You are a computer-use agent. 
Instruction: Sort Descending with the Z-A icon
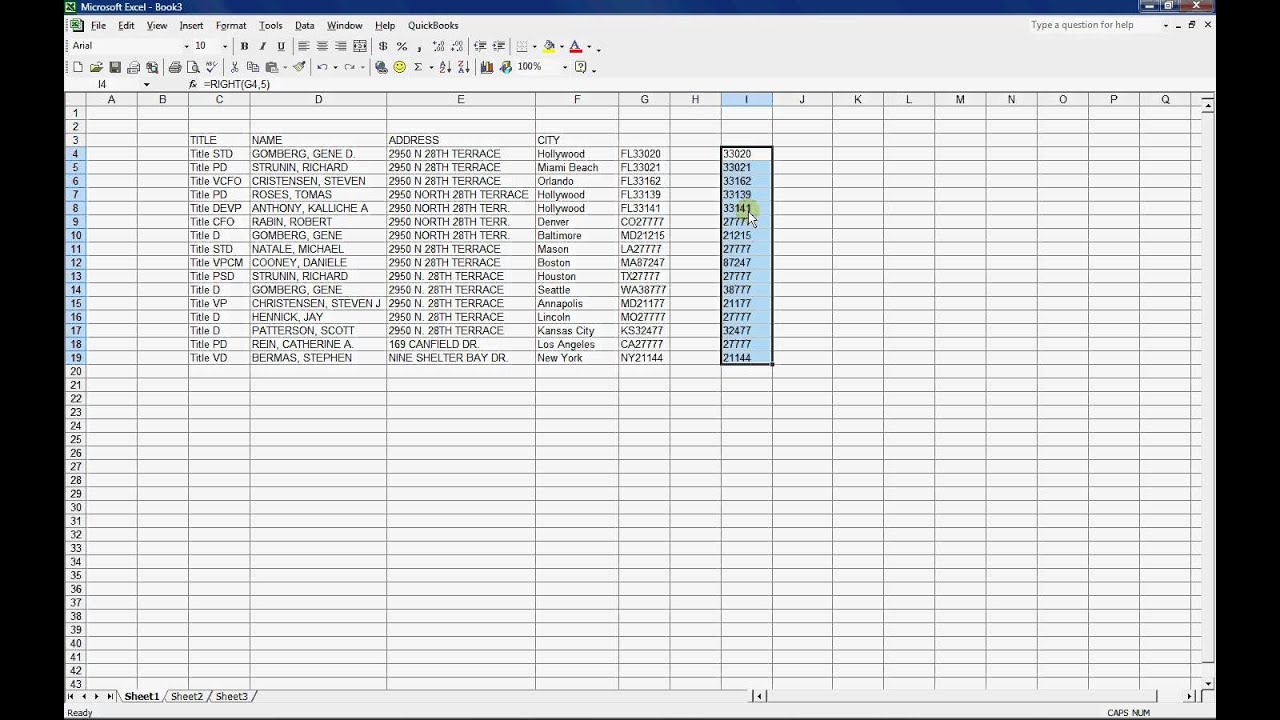point(463,67)
